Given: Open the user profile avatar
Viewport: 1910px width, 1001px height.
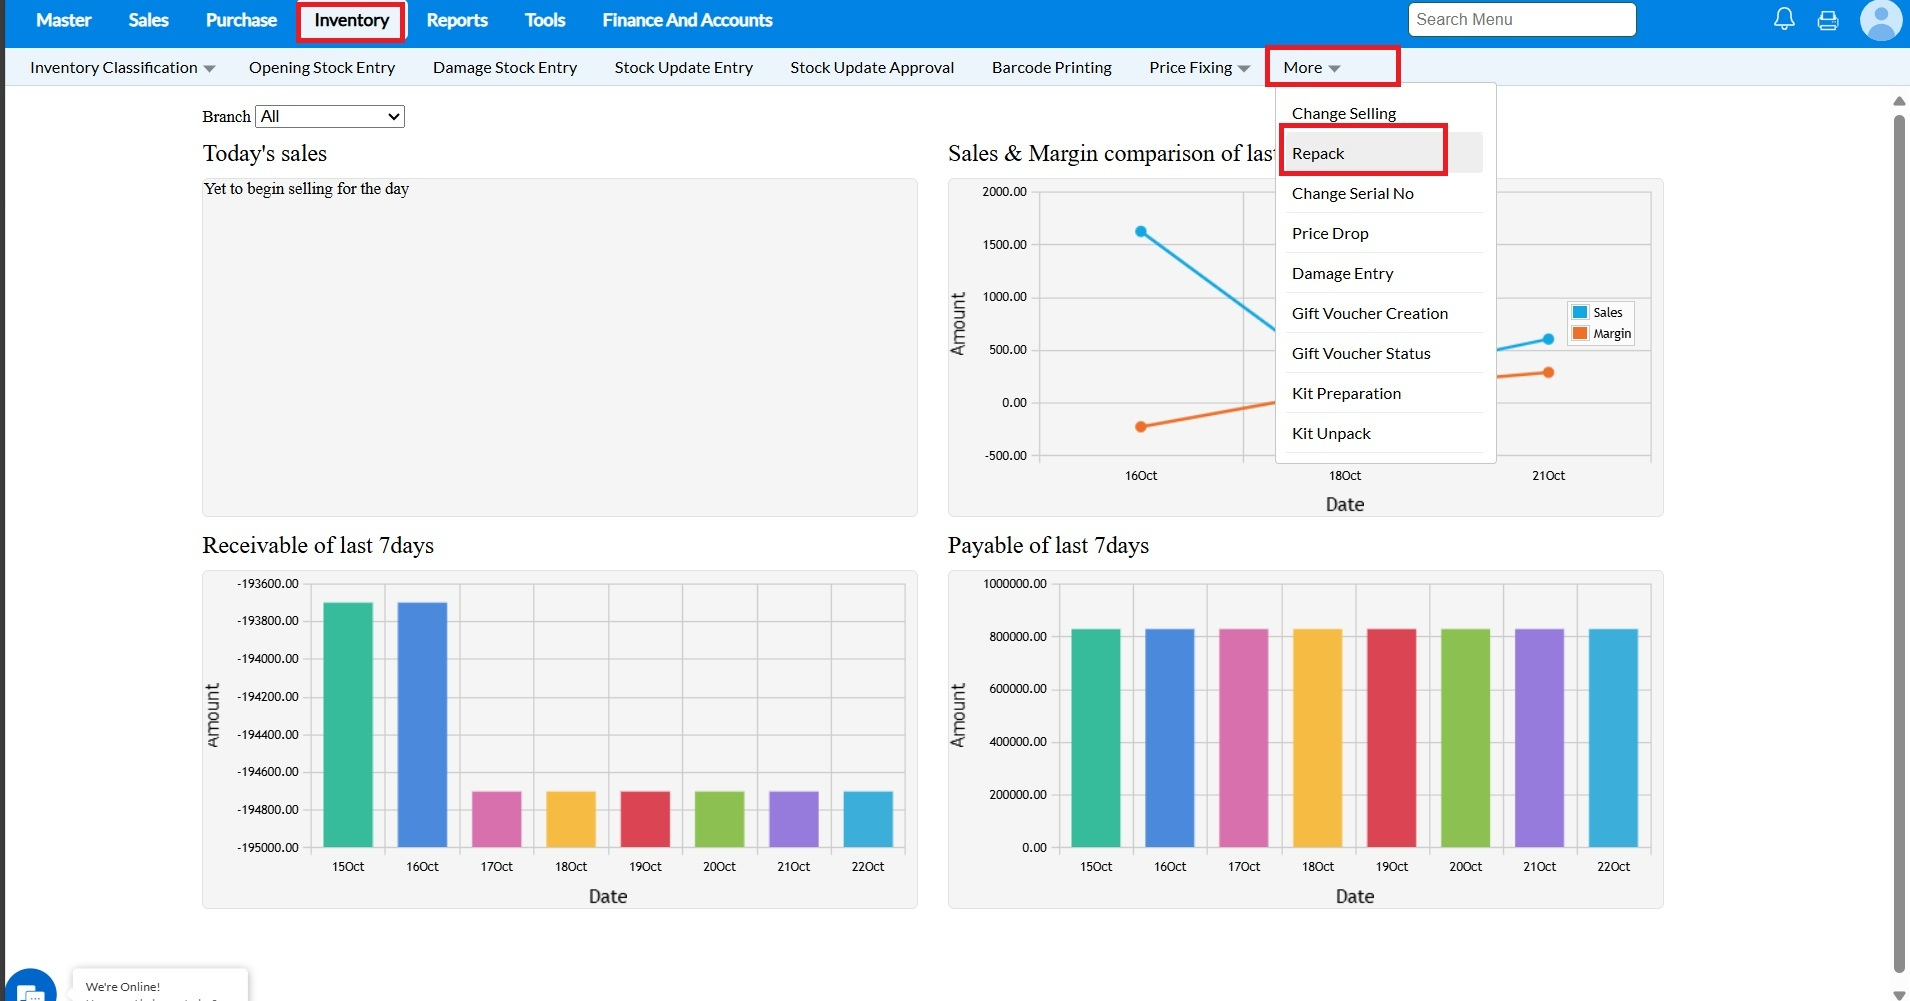Looking at the screenshot, I should pyautogui.click(x=1880, y=20).
